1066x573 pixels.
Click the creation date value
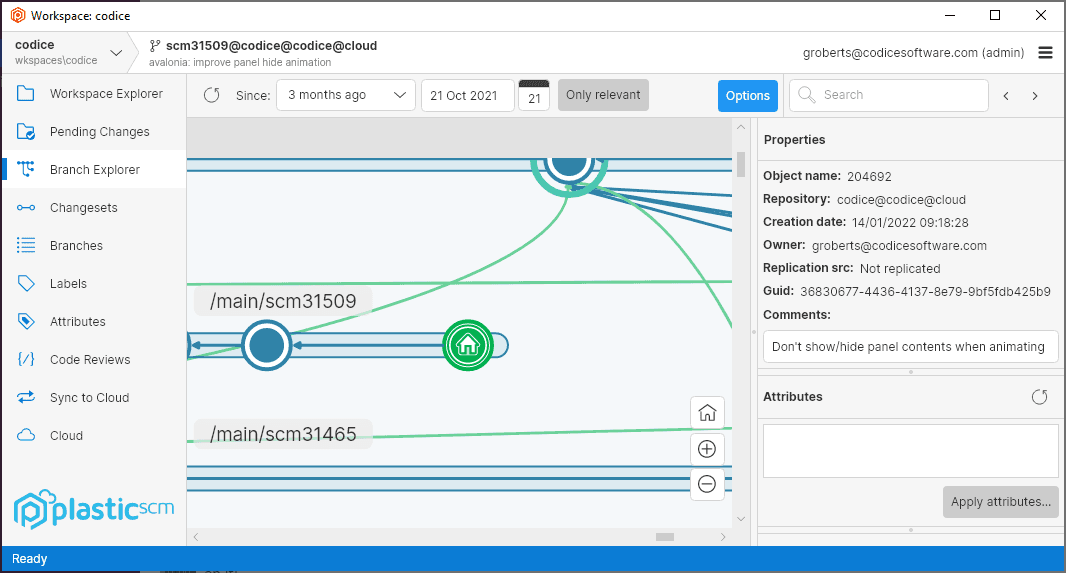[x=910, y=222]
